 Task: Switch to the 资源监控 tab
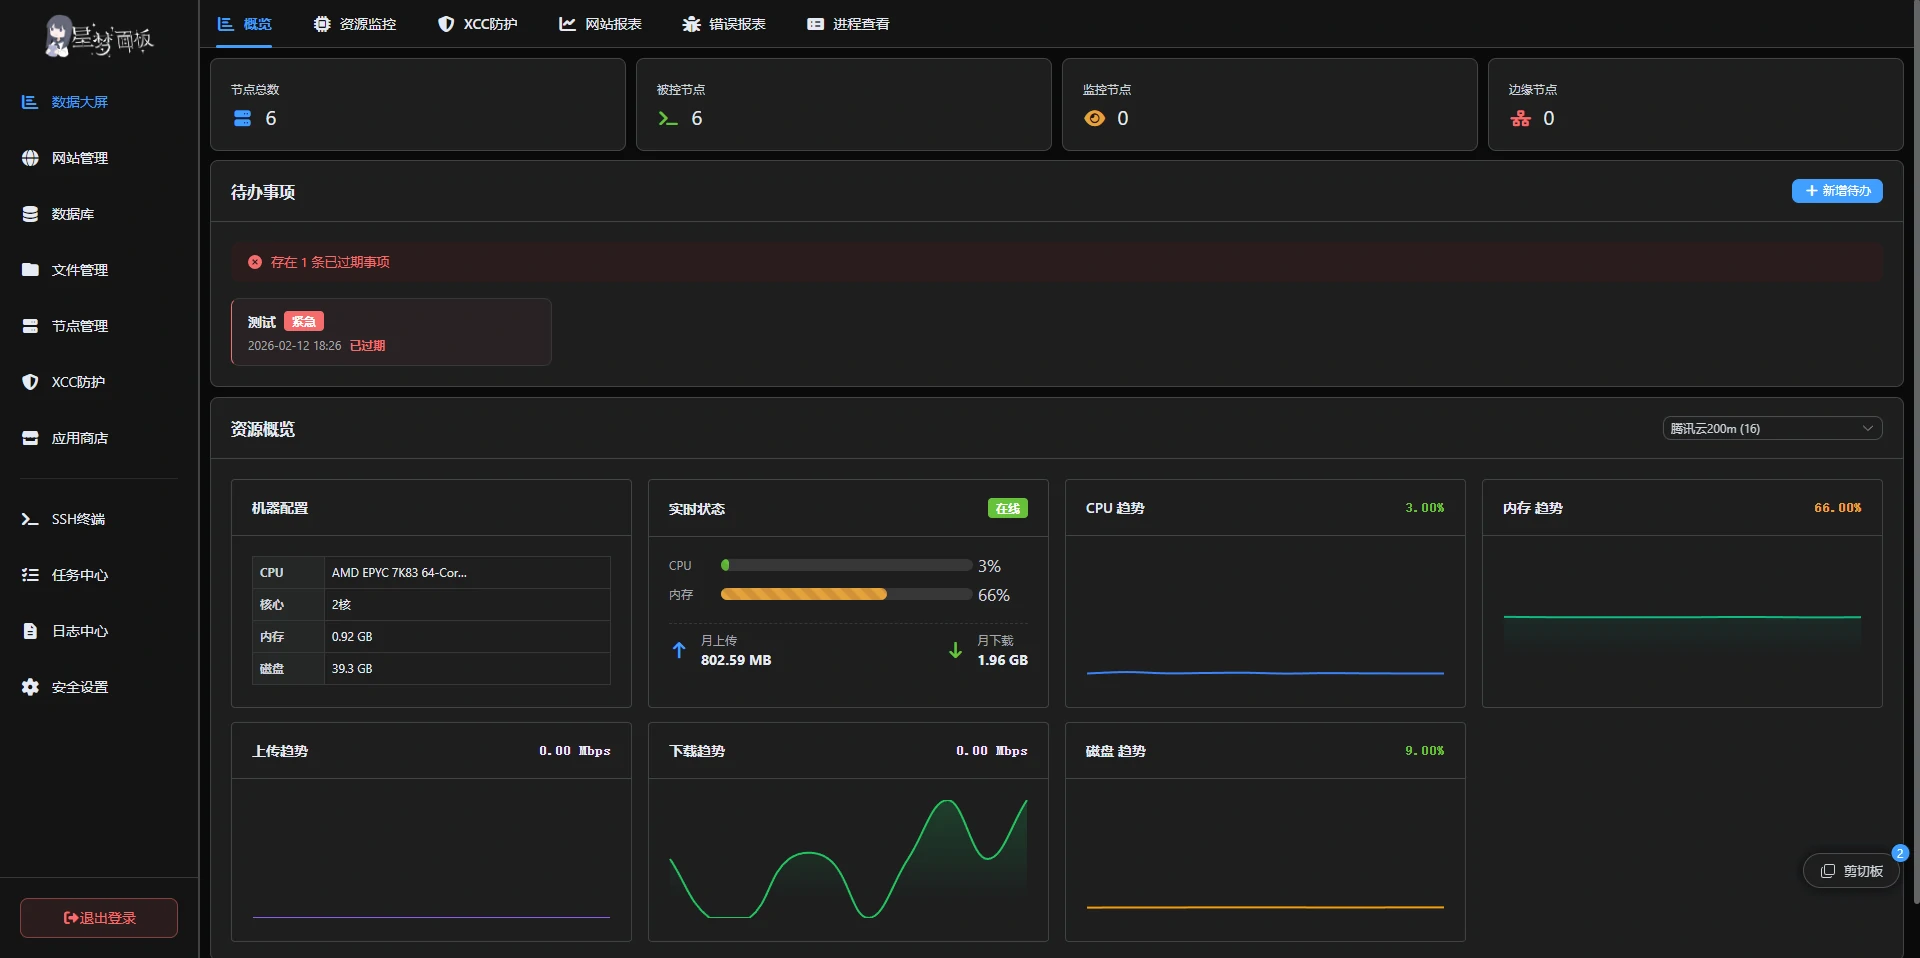pyautogui.click(x=355, y=24)
